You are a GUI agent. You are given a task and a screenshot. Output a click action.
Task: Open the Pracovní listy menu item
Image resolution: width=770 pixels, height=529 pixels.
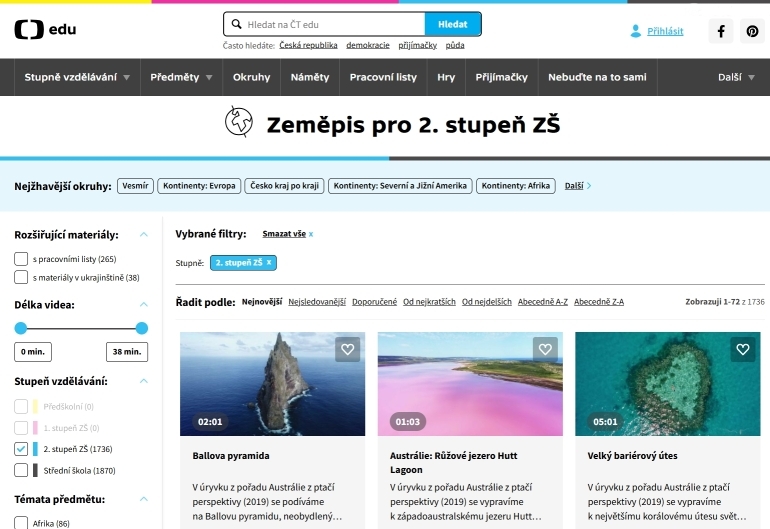pyautogui.click(x=383, y=77)
